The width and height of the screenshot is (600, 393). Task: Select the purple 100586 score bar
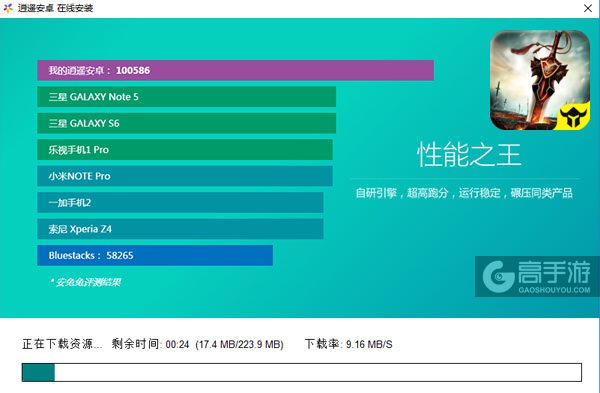(235, 70)
